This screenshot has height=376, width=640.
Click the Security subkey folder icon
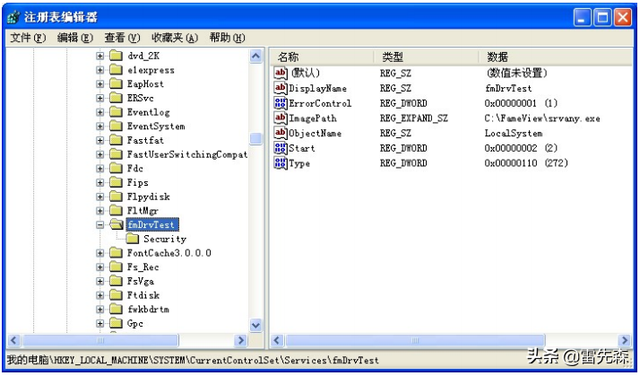132,238
